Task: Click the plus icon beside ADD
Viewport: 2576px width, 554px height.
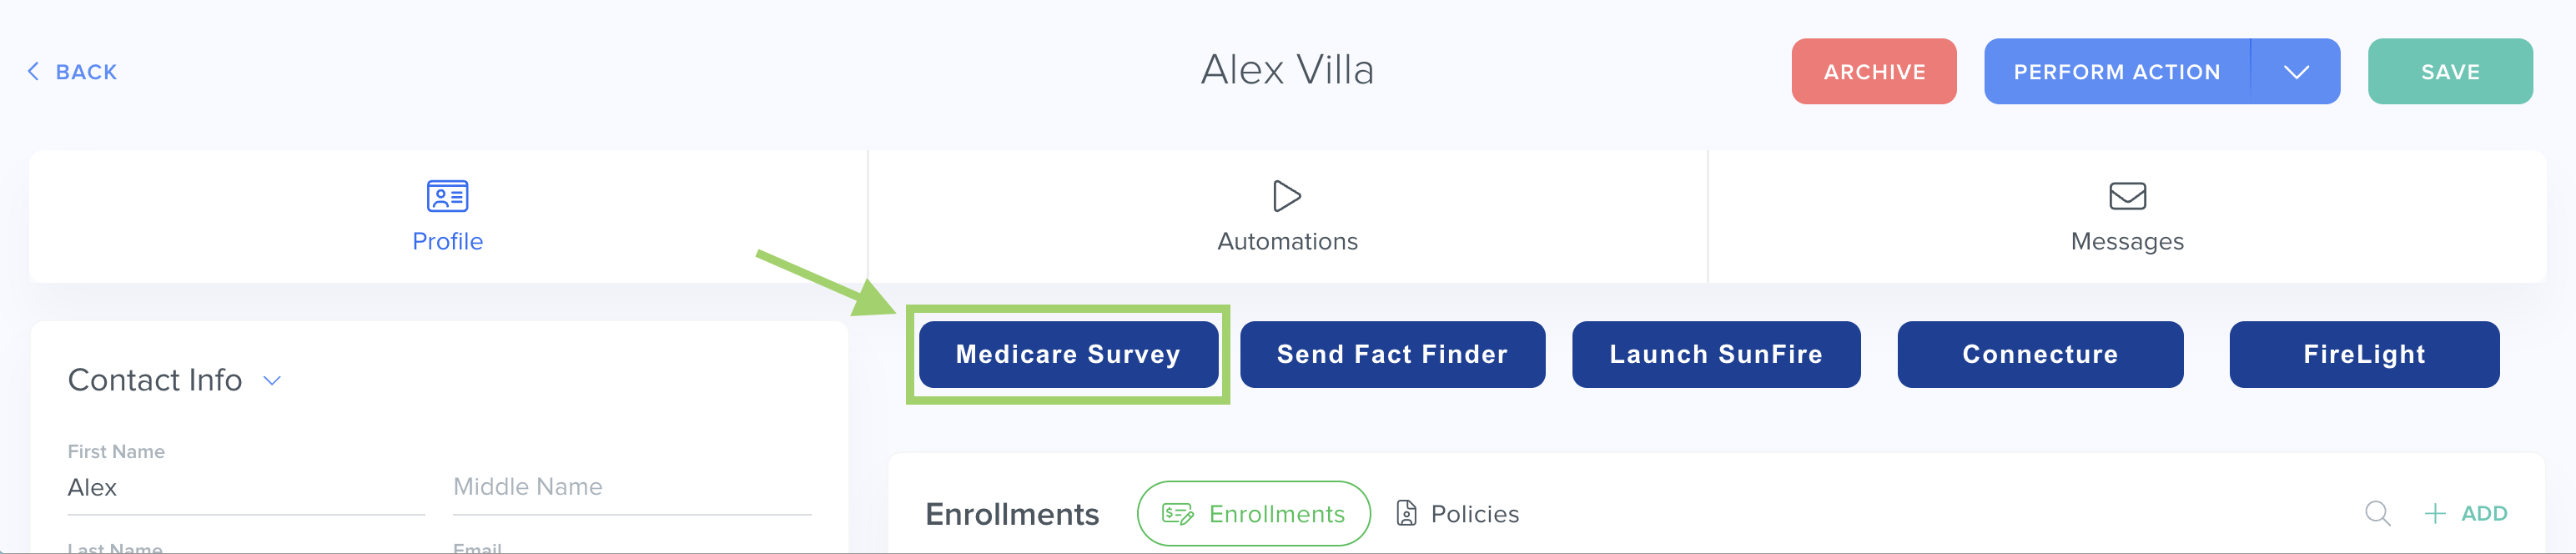Action: [x=2434, y=514]
